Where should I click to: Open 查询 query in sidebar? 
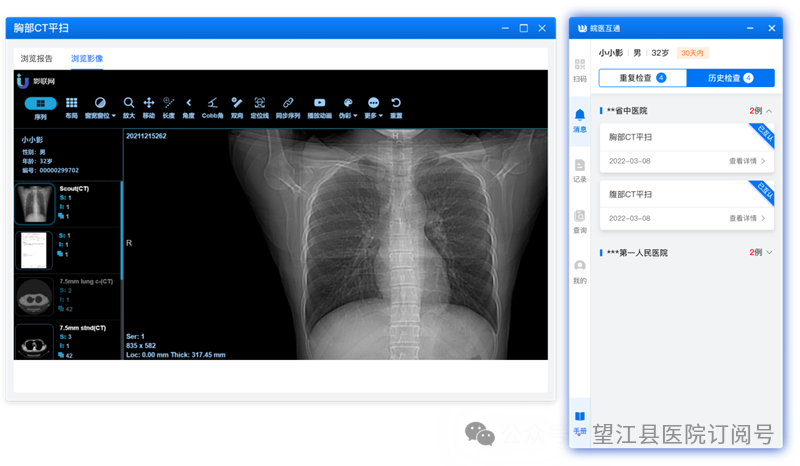click(580, 222)
